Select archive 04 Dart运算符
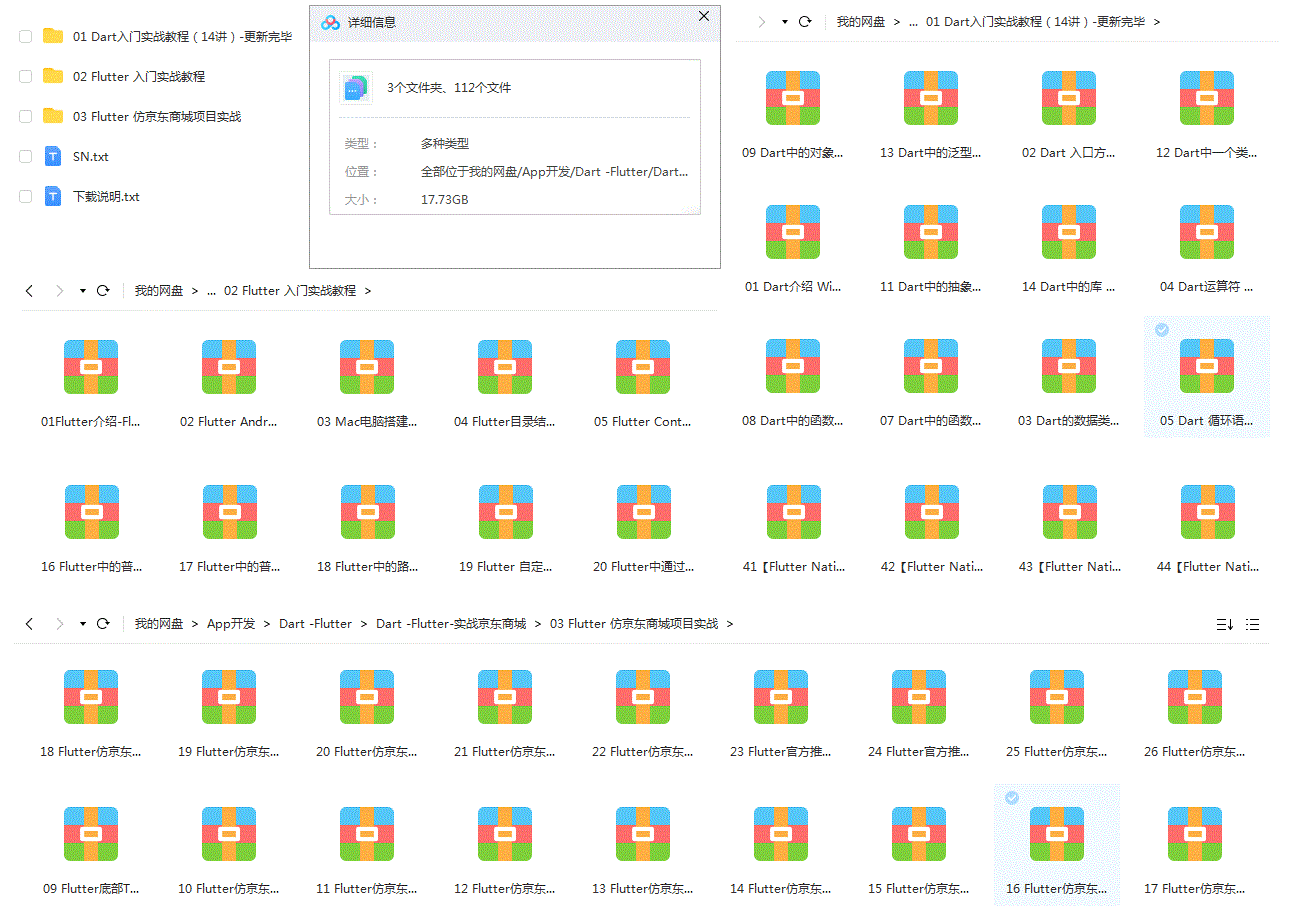This screenshot has width=1300, height=920. pyautogui.click(x=1207, y=232)
